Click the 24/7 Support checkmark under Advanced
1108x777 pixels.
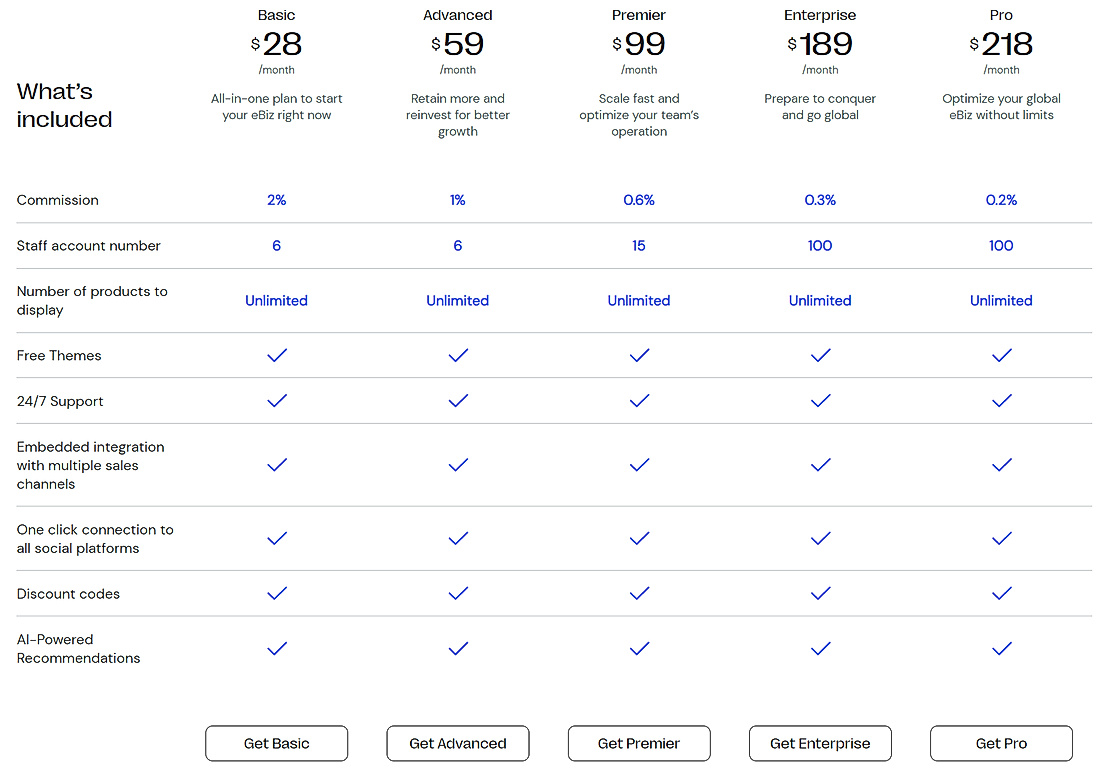tap(458, 401)
